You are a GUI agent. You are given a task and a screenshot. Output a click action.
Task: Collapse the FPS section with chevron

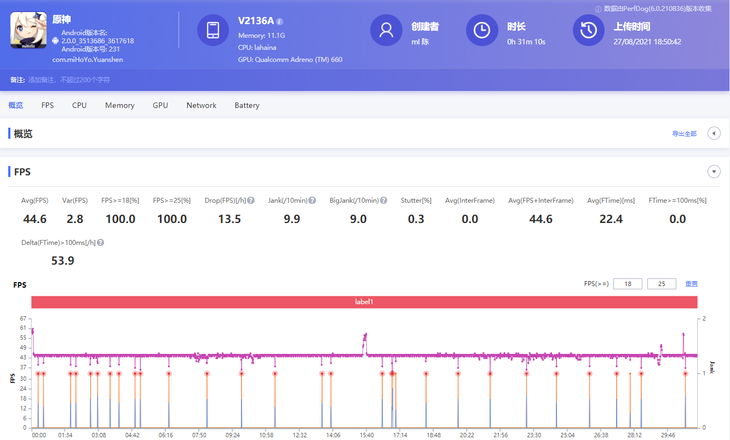(x=714, y=172)
